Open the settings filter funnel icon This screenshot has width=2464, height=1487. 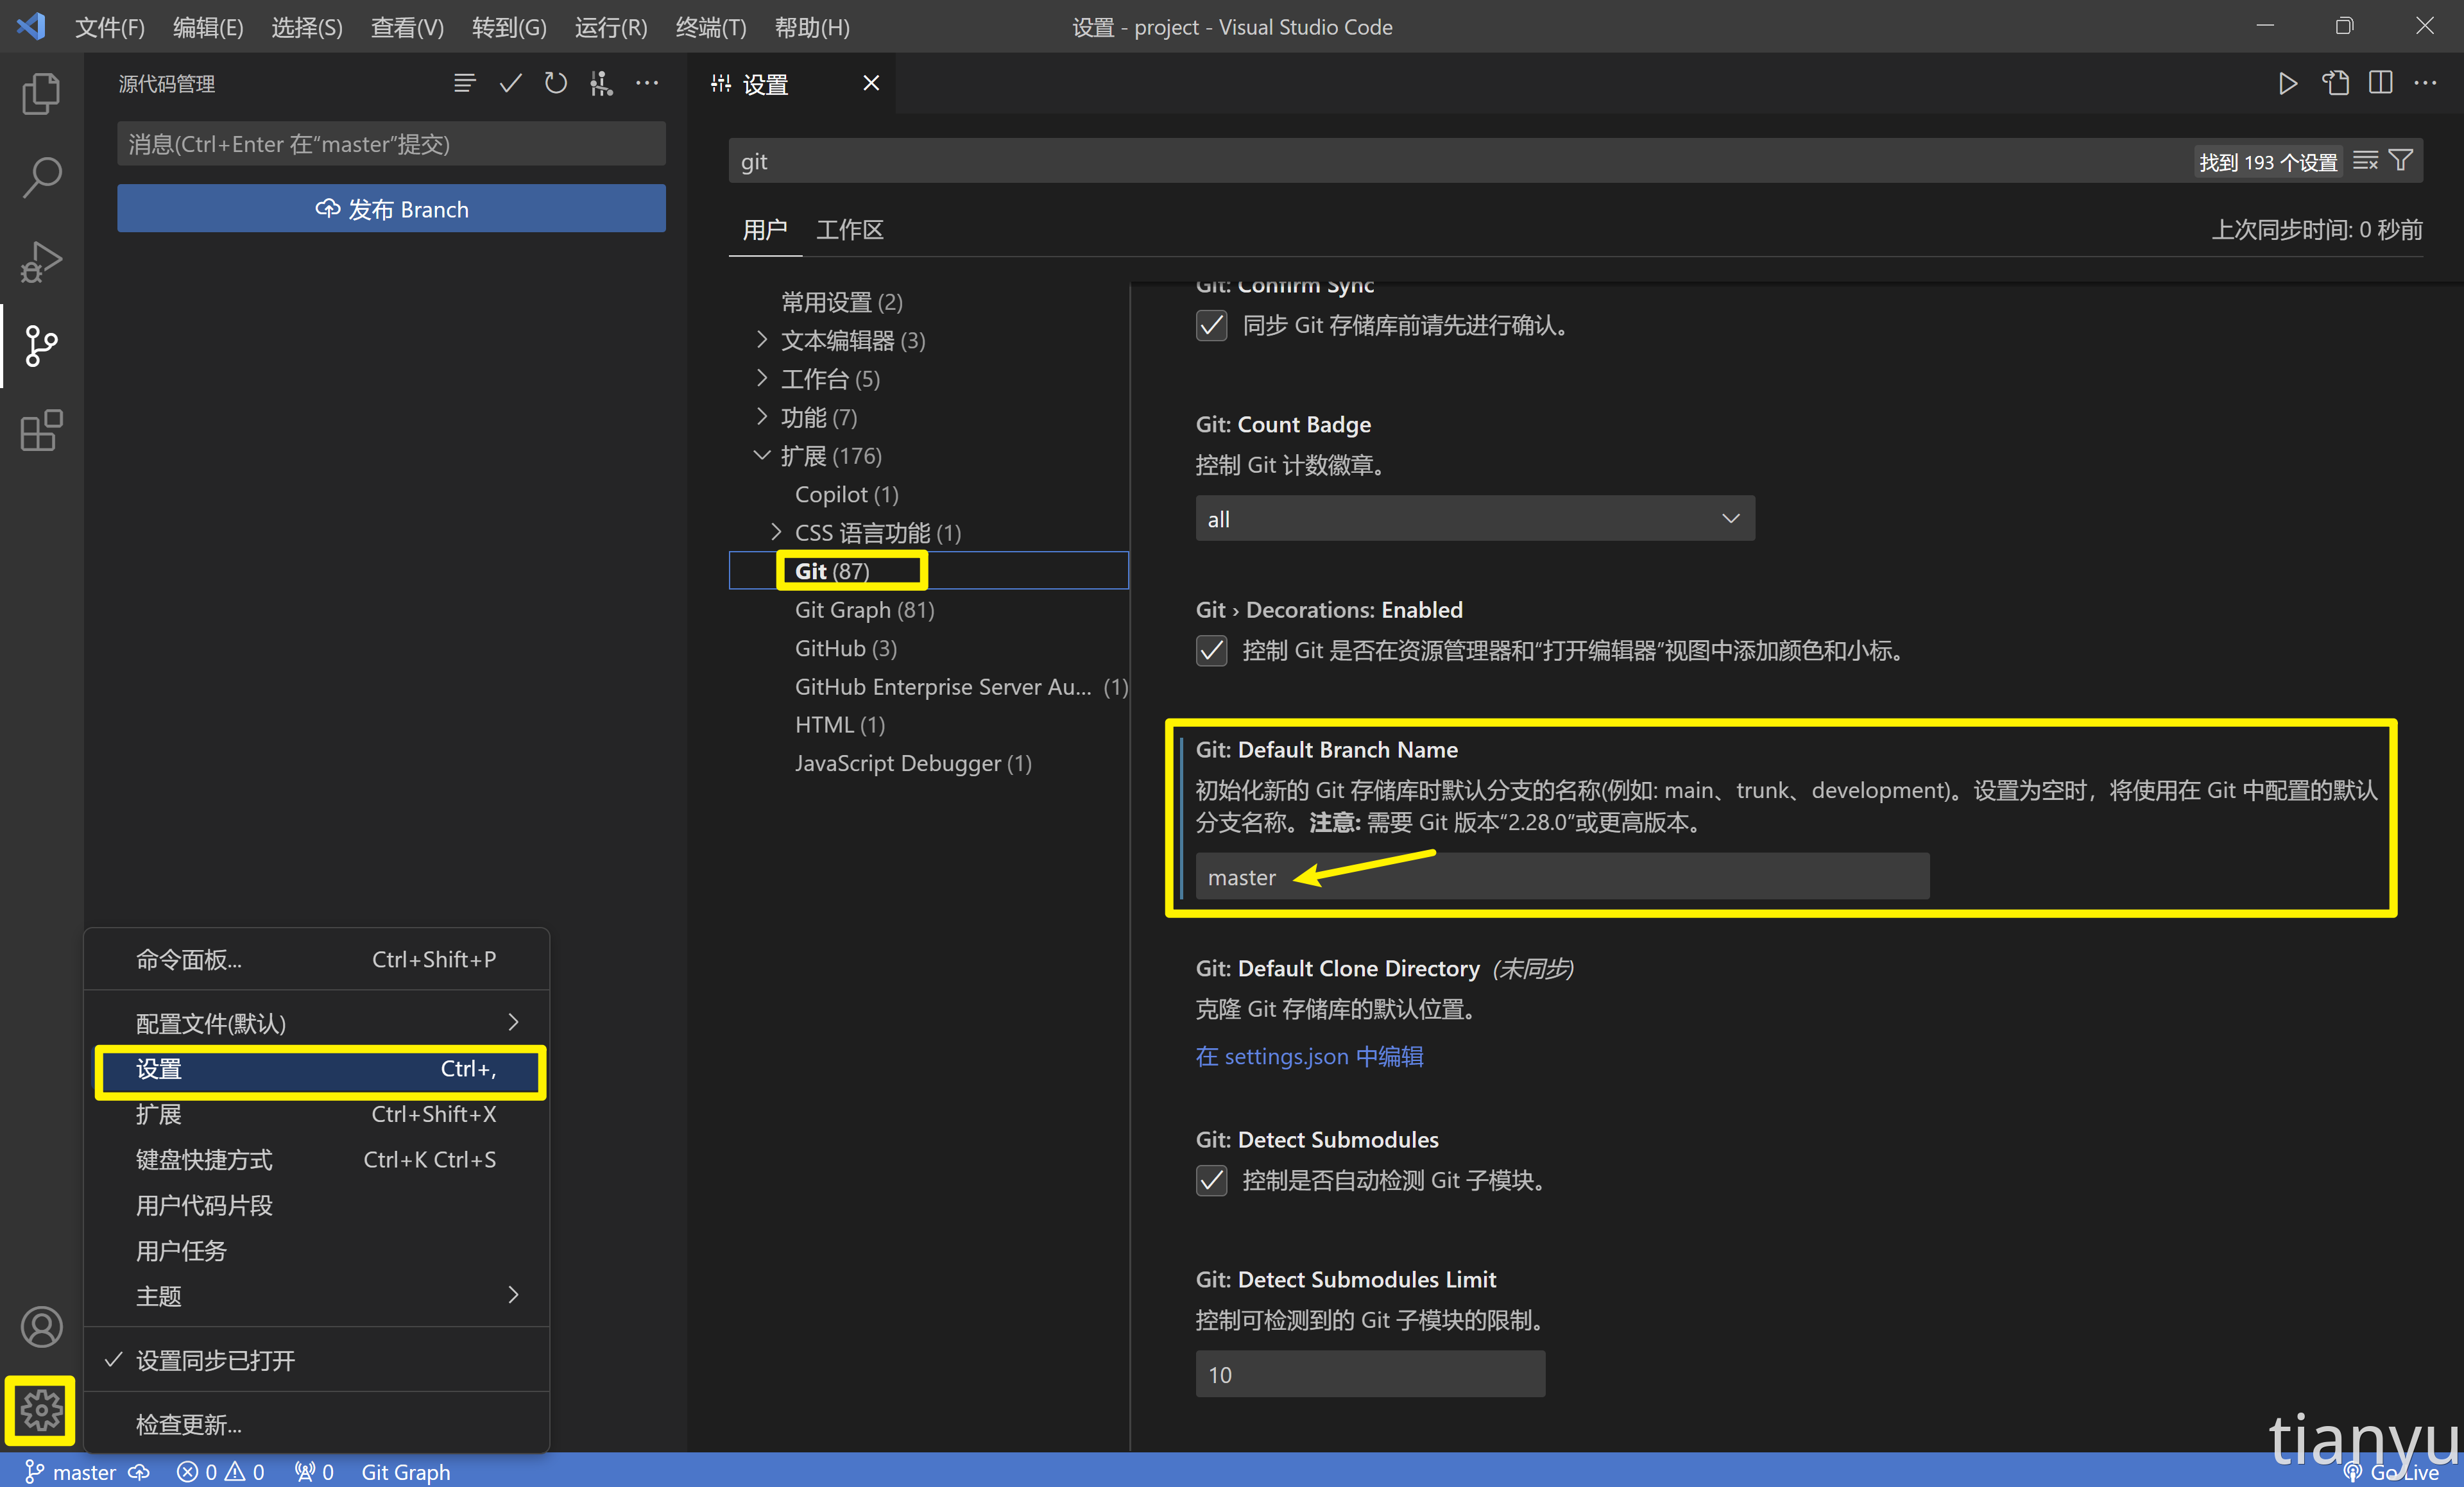click(2401, 161)
